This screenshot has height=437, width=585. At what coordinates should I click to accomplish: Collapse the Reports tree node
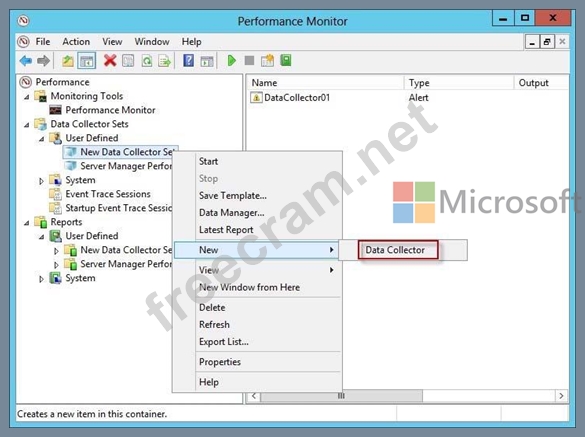point(26,223)
